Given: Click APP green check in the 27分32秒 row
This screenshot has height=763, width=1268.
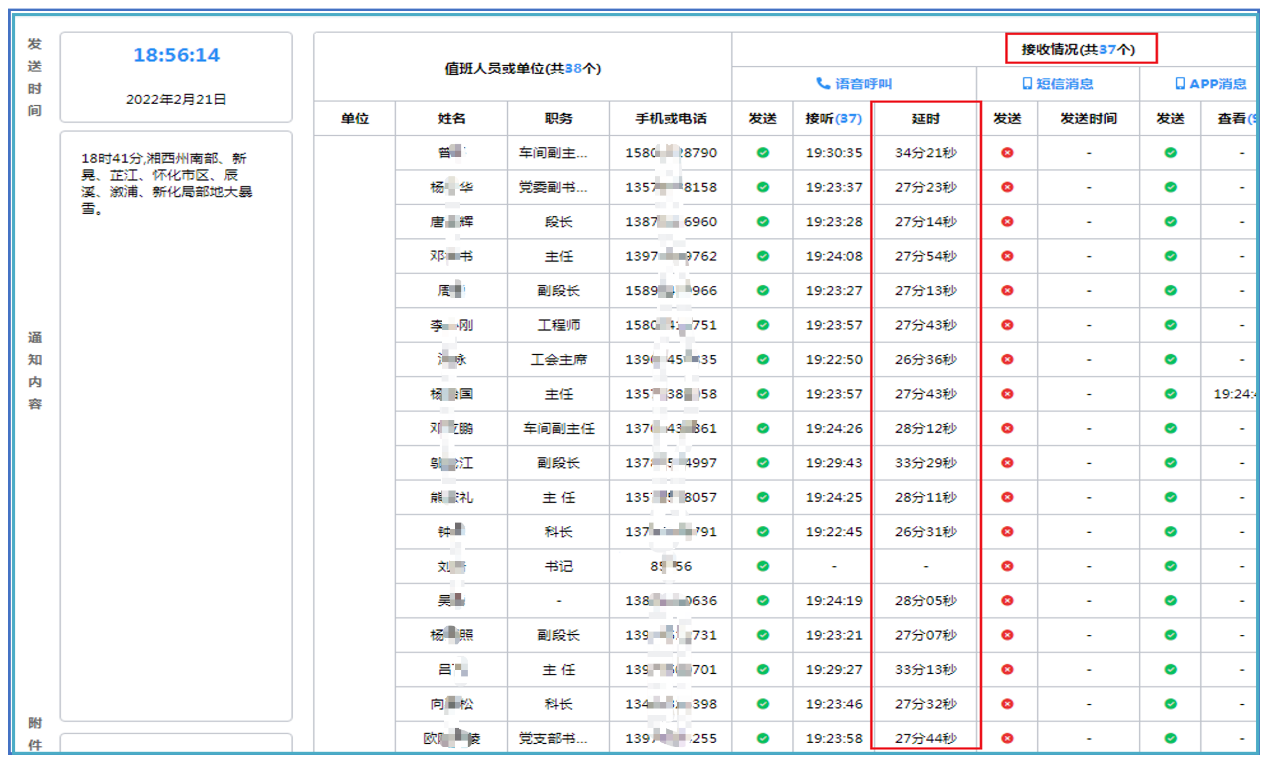Looking at the screenshot, I should tap(1171, 704).
